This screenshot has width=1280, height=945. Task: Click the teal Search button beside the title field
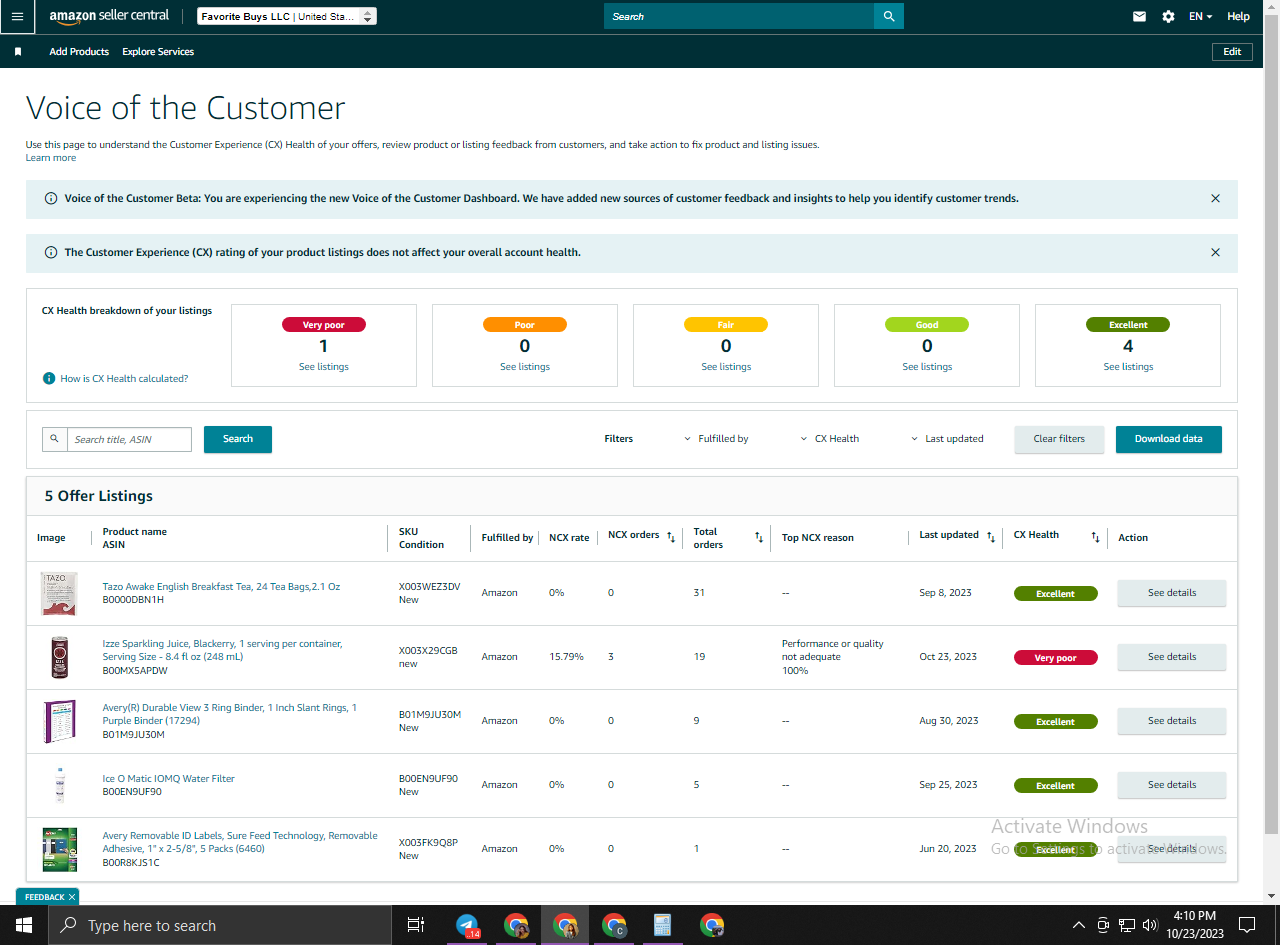(x=238, y=439)
